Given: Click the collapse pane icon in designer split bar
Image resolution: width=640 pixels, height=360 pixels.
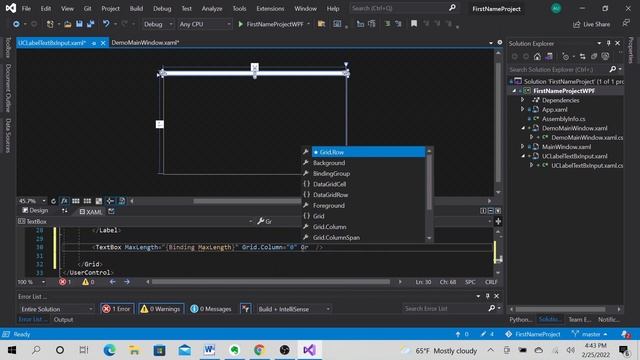Looking at the screenshot, I should (498, 211).
